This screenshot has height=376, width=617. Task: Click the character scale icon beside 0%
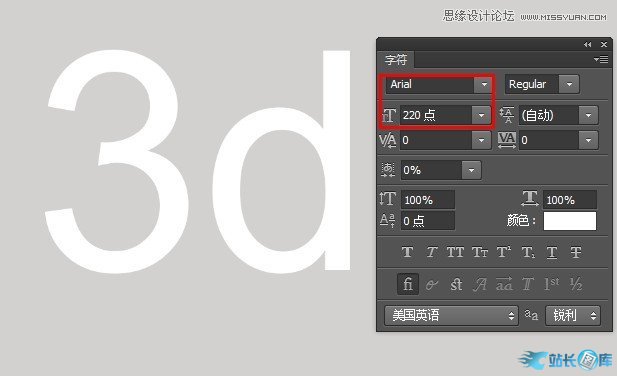coord(388,170)
